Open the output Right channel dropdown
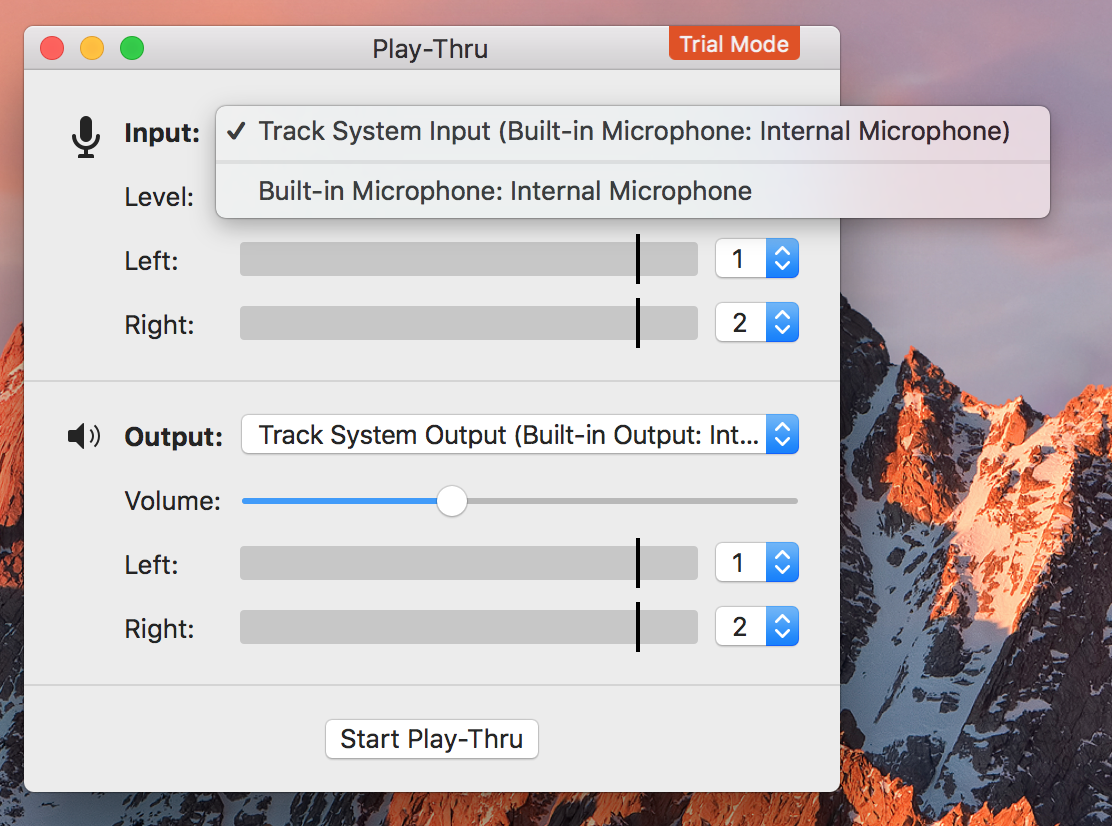The height and width of the screenshot is (826, 1112). pyautogui.click(x=757, y=626)
